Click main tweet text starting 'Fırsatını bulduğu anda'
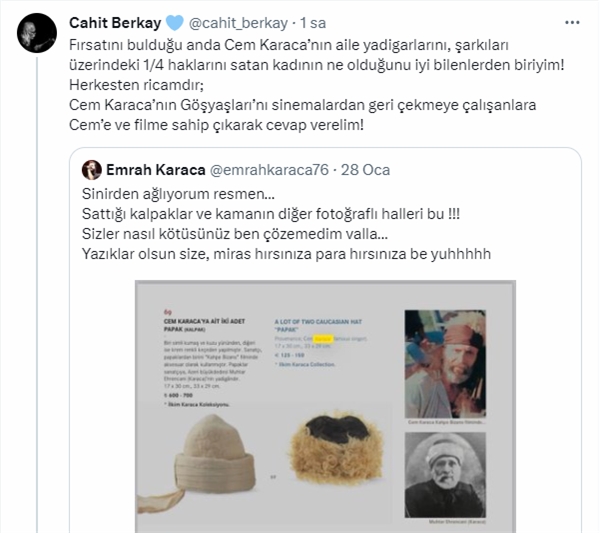Image resolution: width=600 pixels, height=533 pixels. pos(317,85)
